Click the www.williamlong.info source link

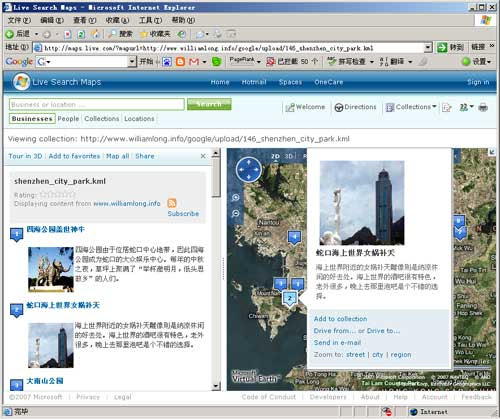coord(127,203)
